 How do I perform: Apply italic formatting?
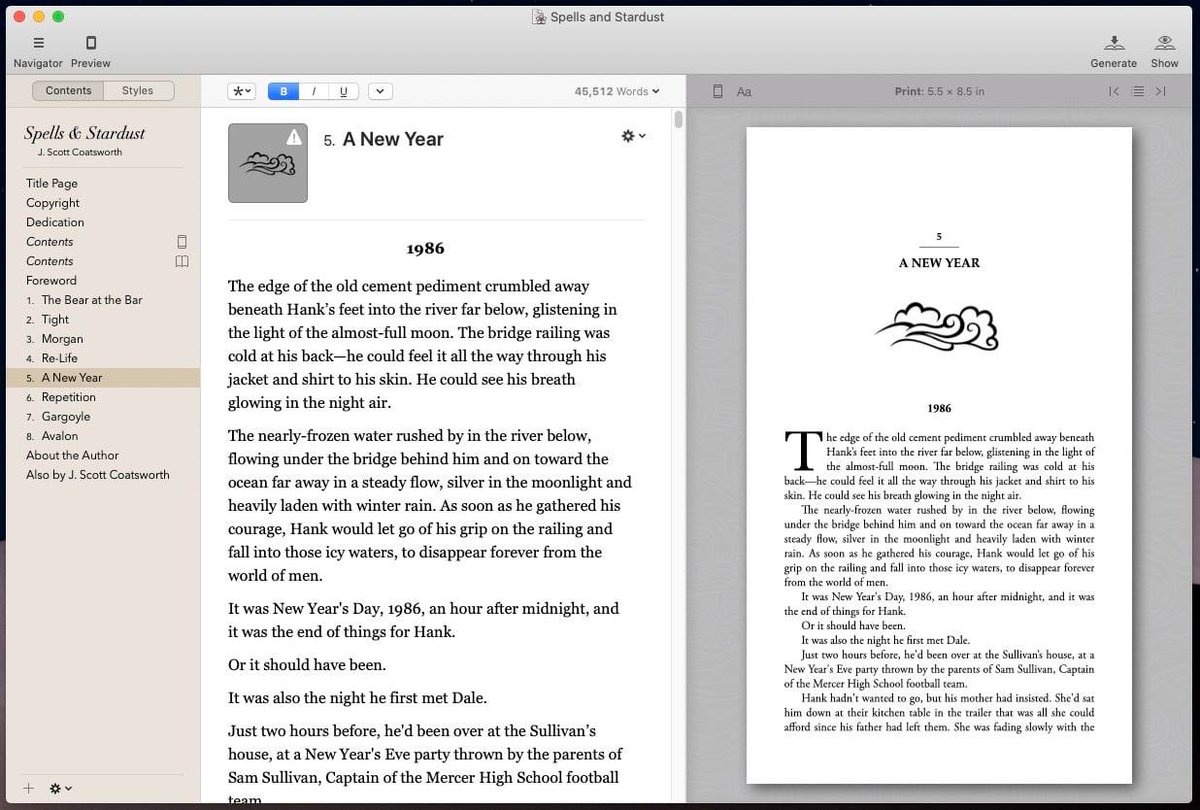(x=312, y=90)
